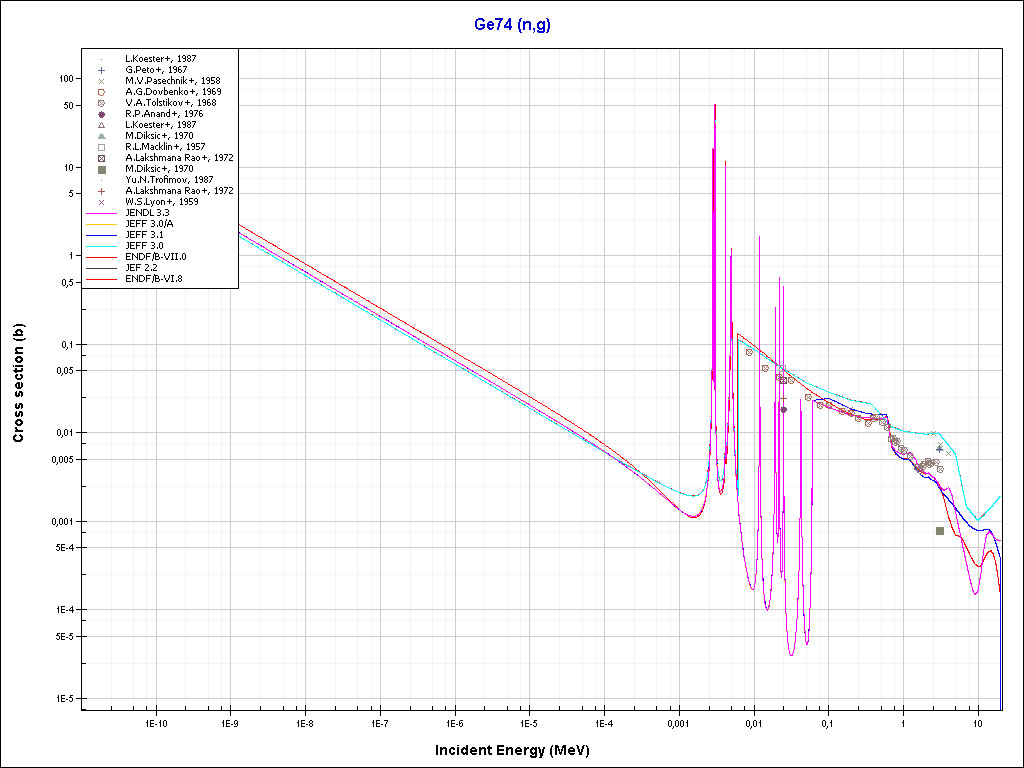Click the M.Diksic filled square data point in plot

coord(940,531)
